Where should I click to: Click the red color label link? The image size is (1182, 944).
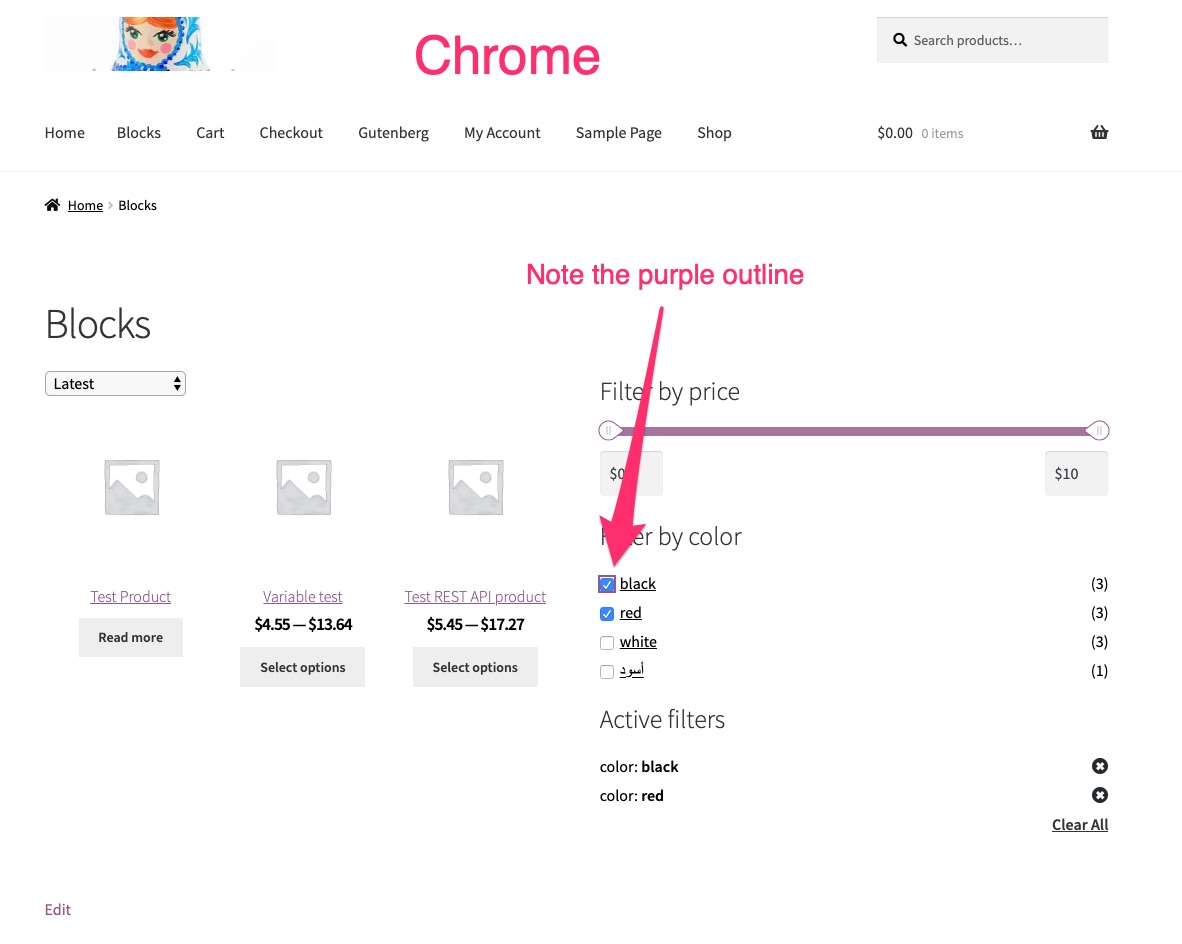pyautogui.click(x=630, y=613)
